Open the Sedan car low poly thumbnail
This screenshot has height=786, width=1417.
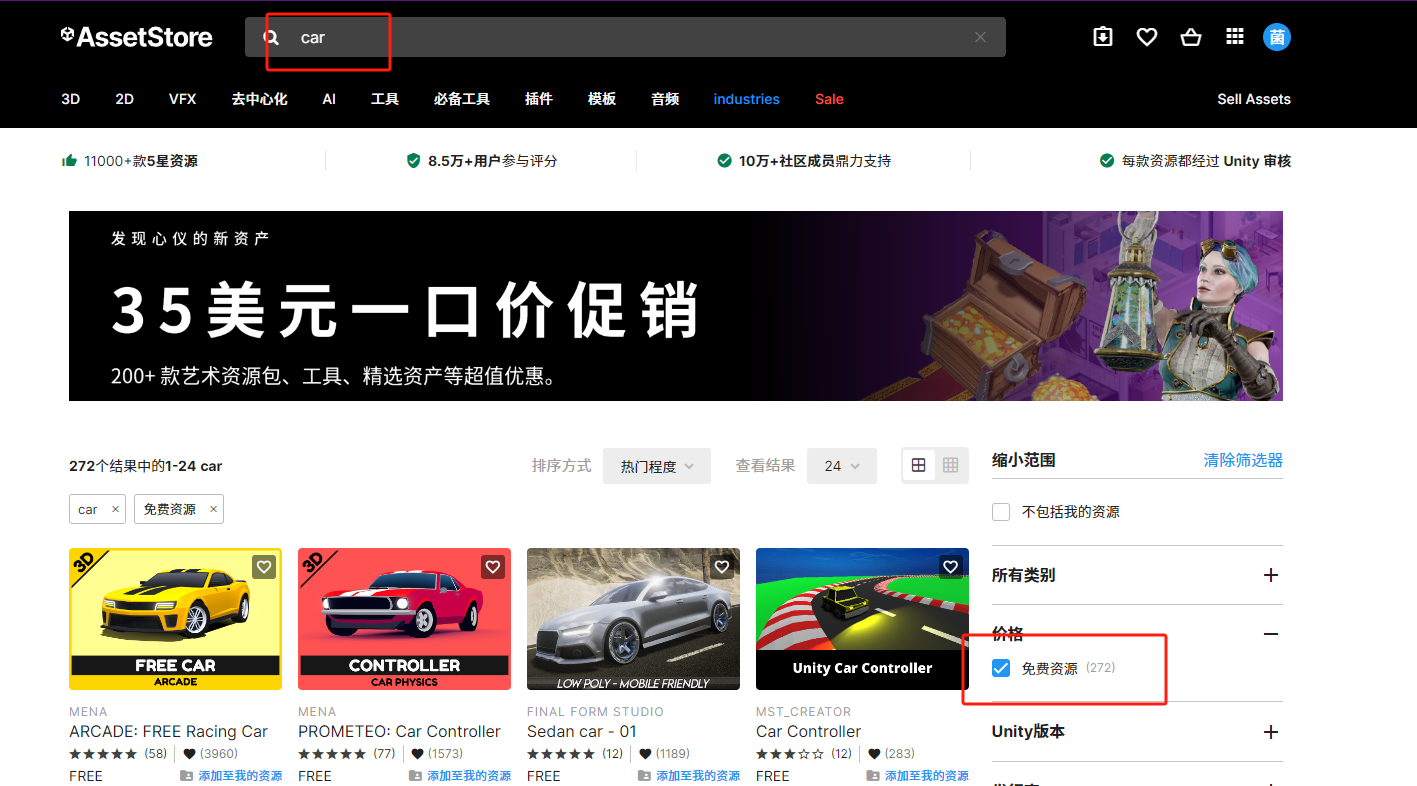click(x=633, y=619)
